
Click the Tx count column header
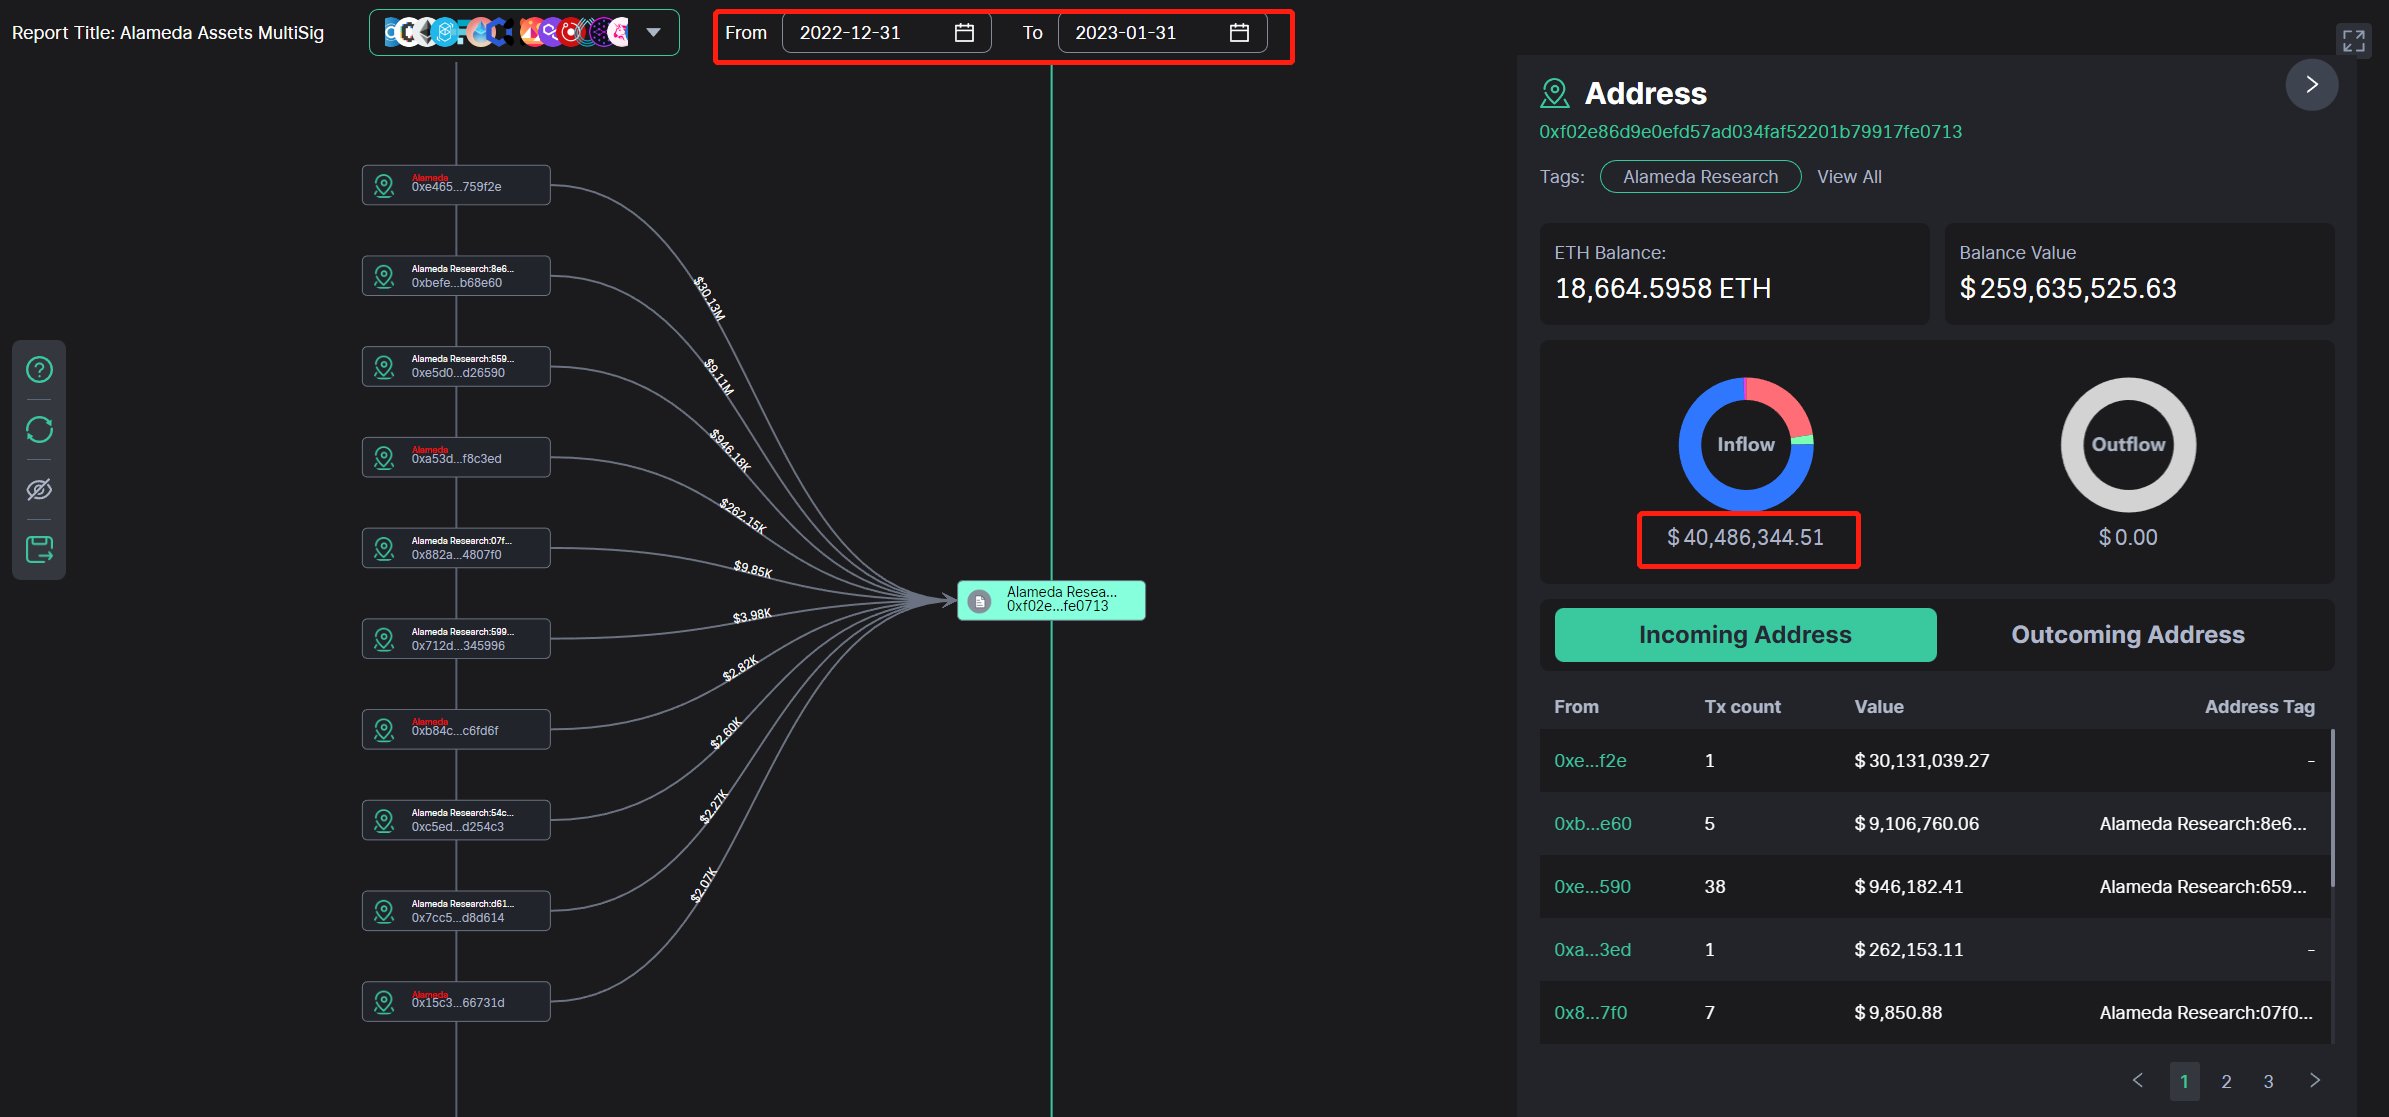tap(1742, 707)
